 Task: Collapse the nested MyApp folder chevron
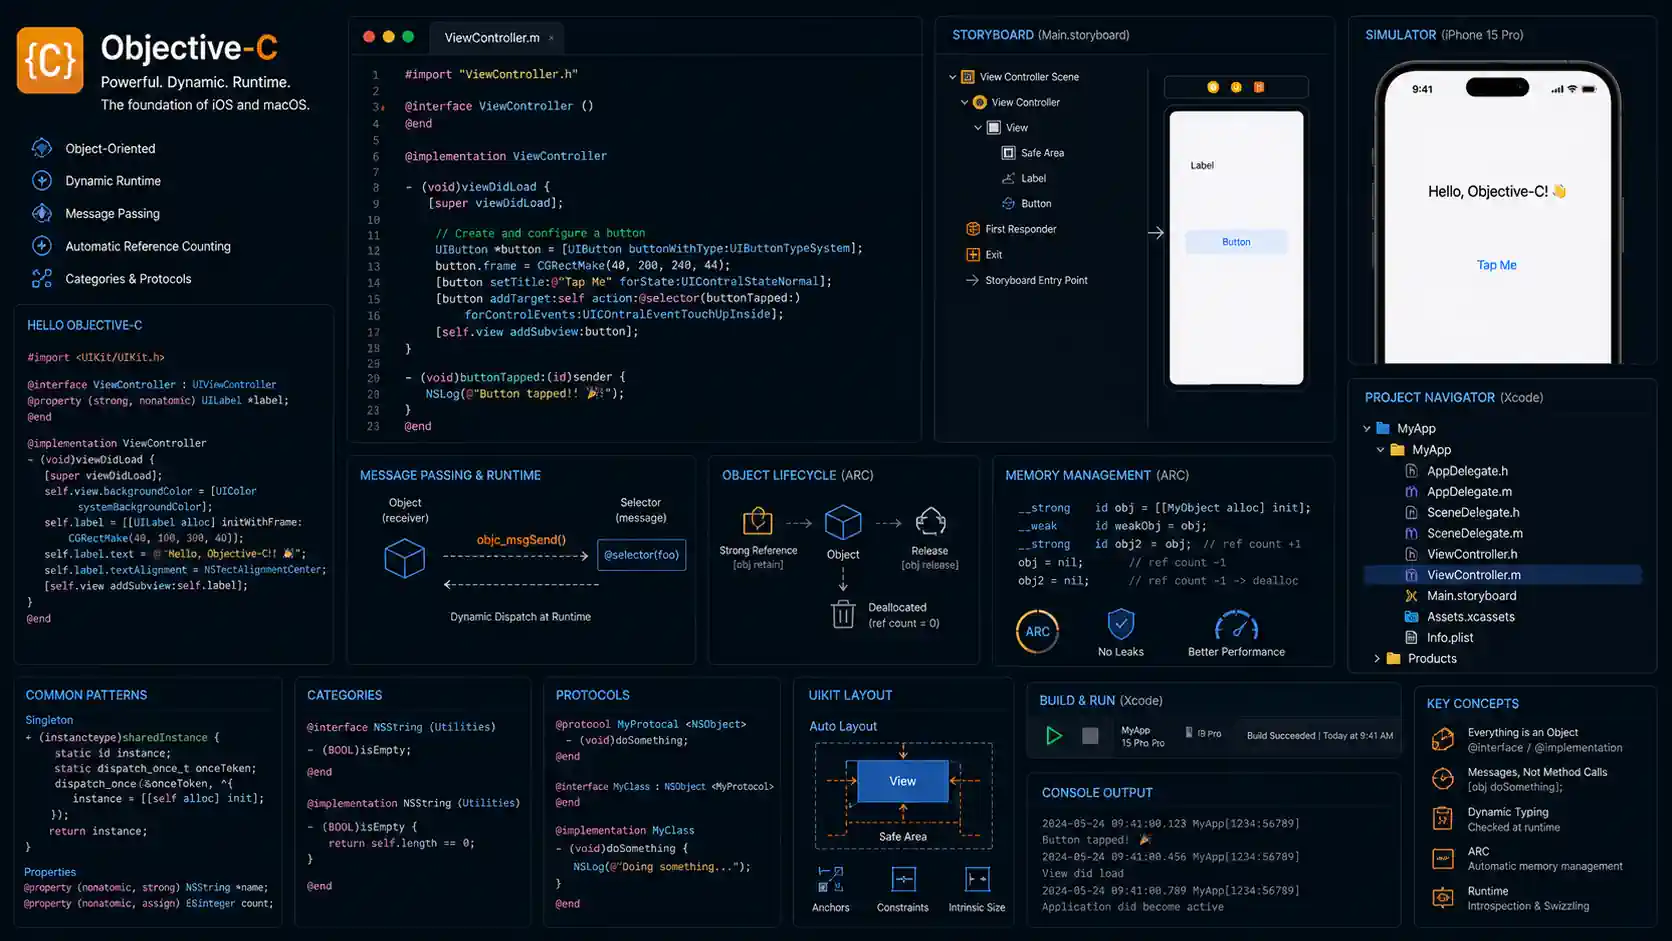[1381, 450]
